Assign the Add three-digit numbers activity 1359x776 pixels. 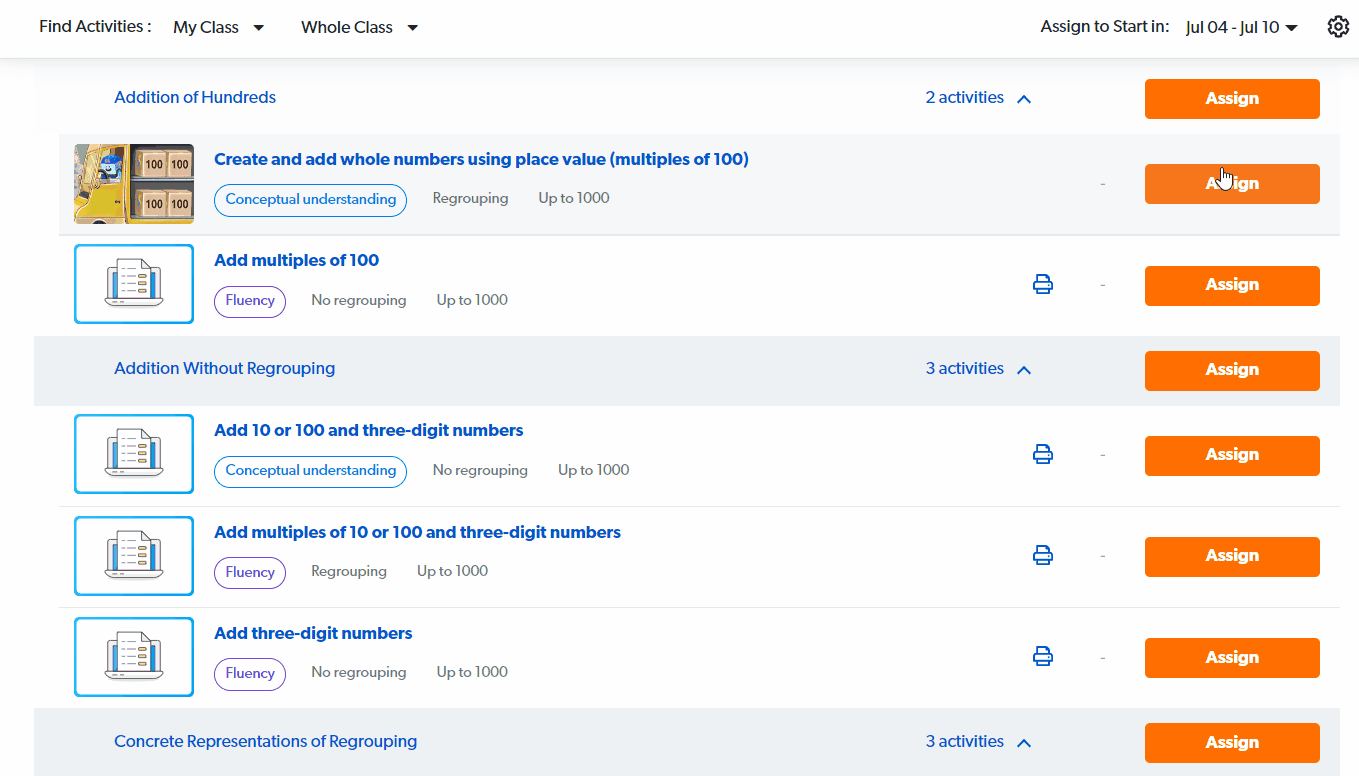[1231, 658]
